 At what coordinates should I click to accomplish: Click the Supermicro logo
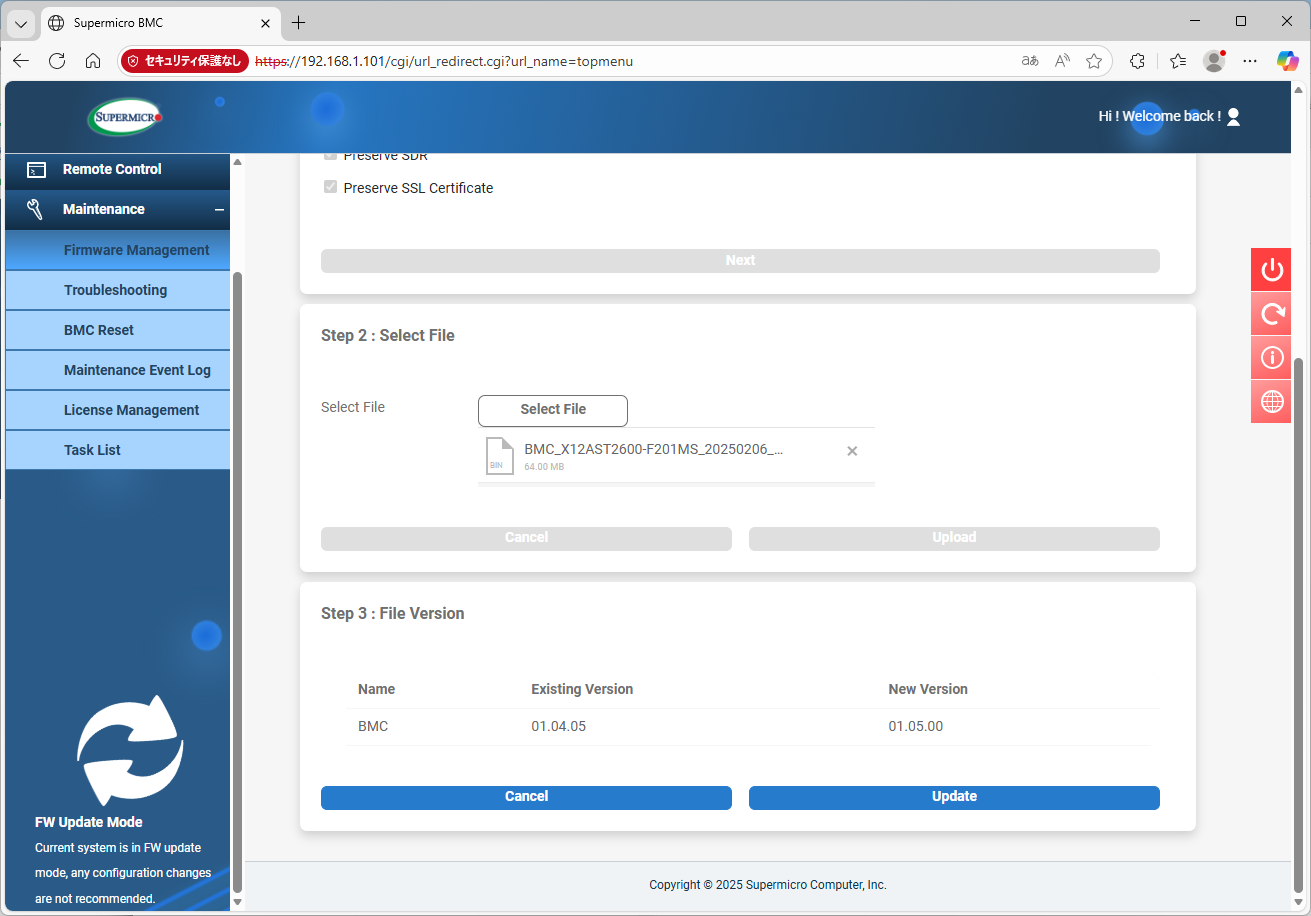(124, 117)
